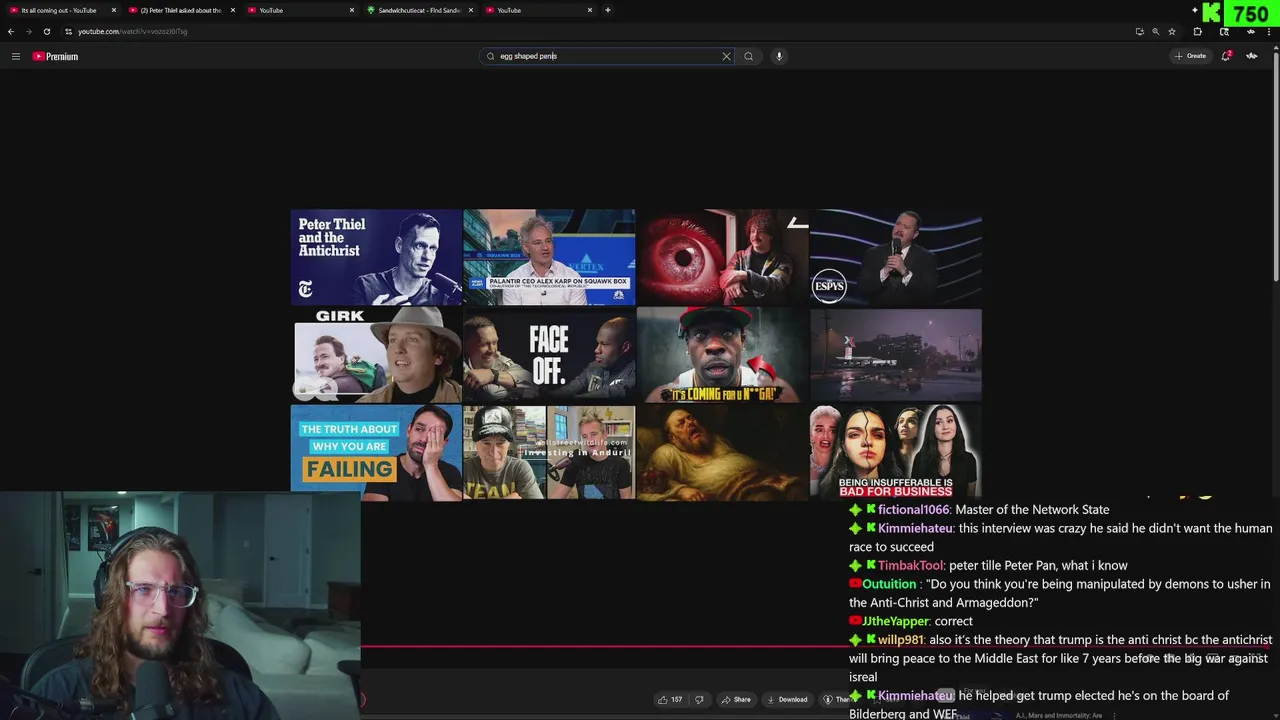Open the GIRK video thumbnail
The height and width of the screenshot is (720, 1280).
tap(376, 355)
